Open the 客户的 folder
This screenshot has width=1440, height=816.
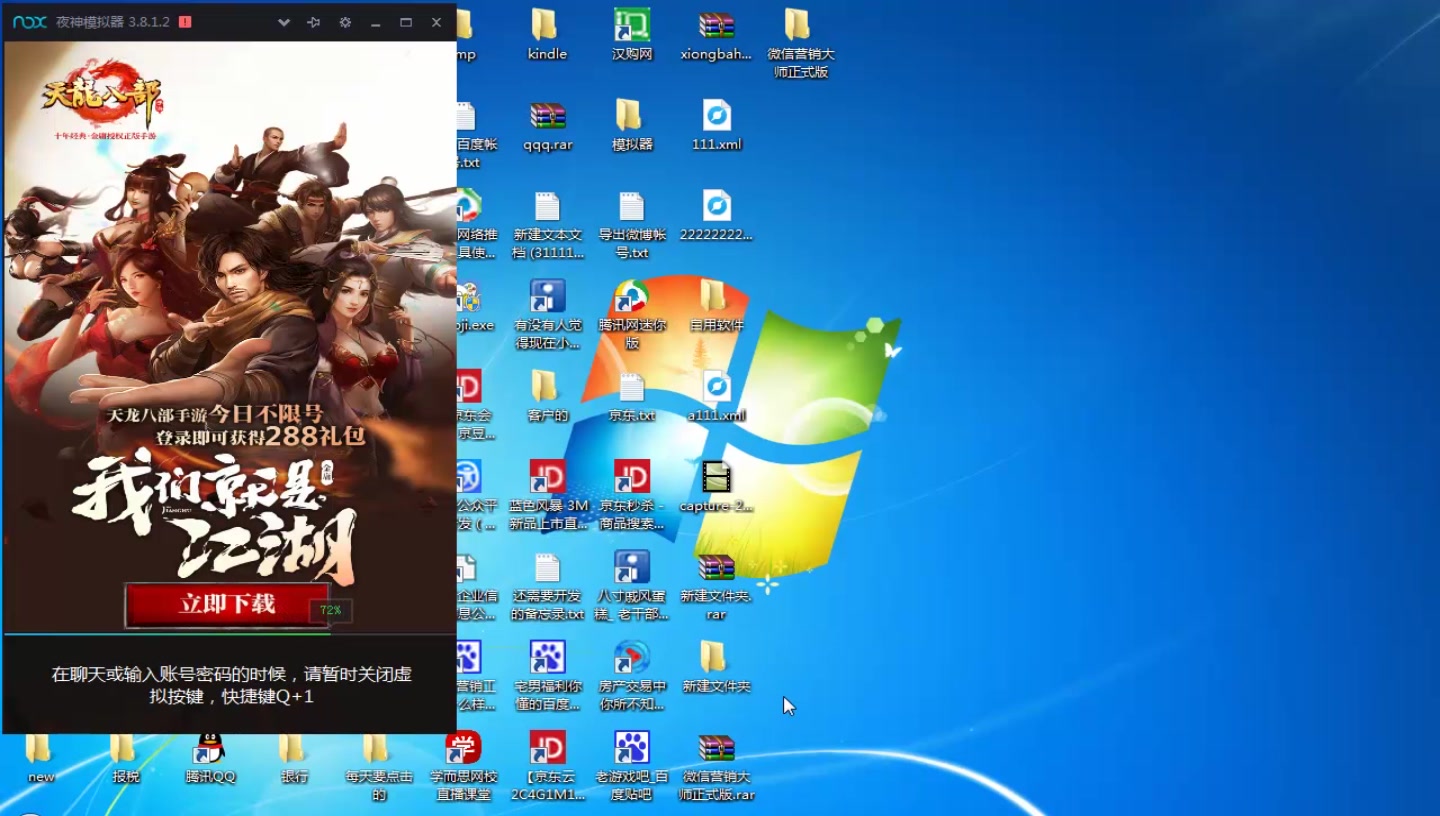click(x=547, y=396)
